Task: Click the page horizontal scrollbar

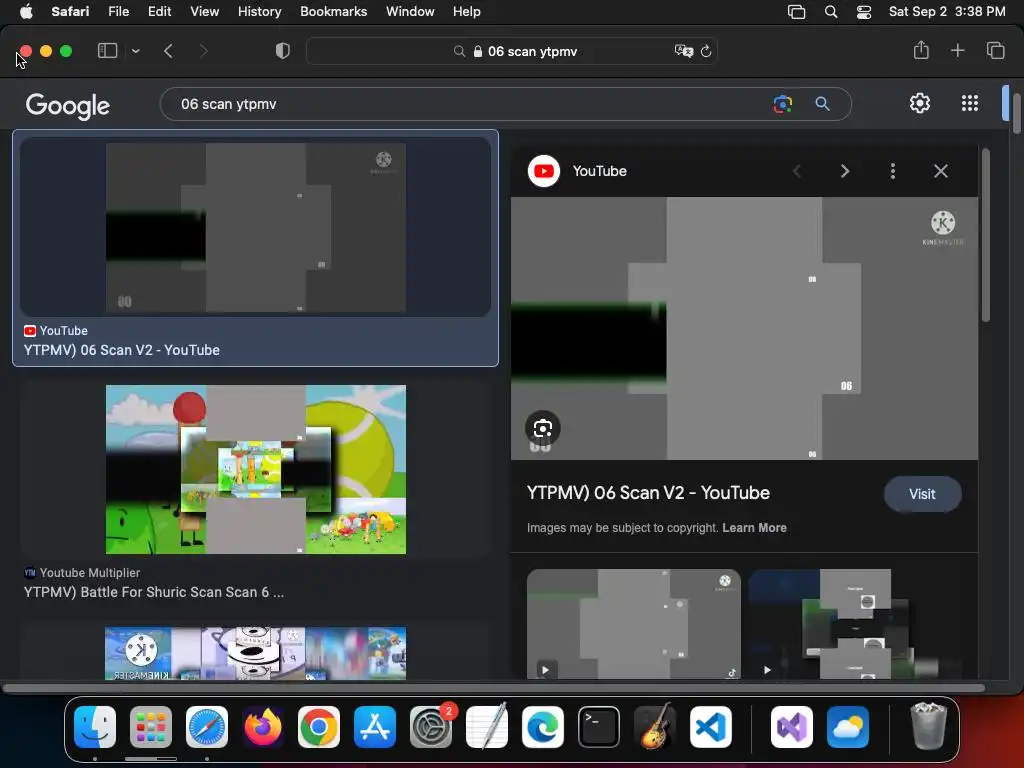Action: click(494, 688)
